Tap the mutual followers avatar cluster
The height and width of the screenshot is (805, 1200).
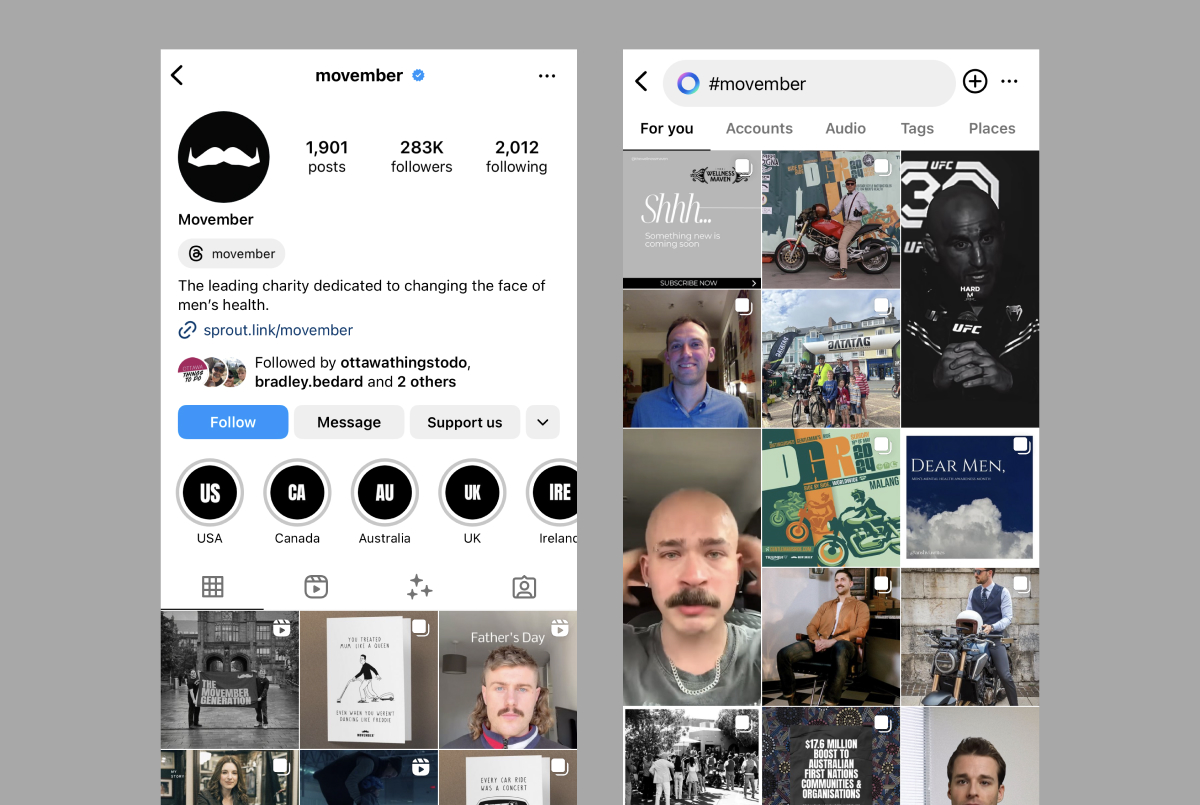(x=212, y=372)
